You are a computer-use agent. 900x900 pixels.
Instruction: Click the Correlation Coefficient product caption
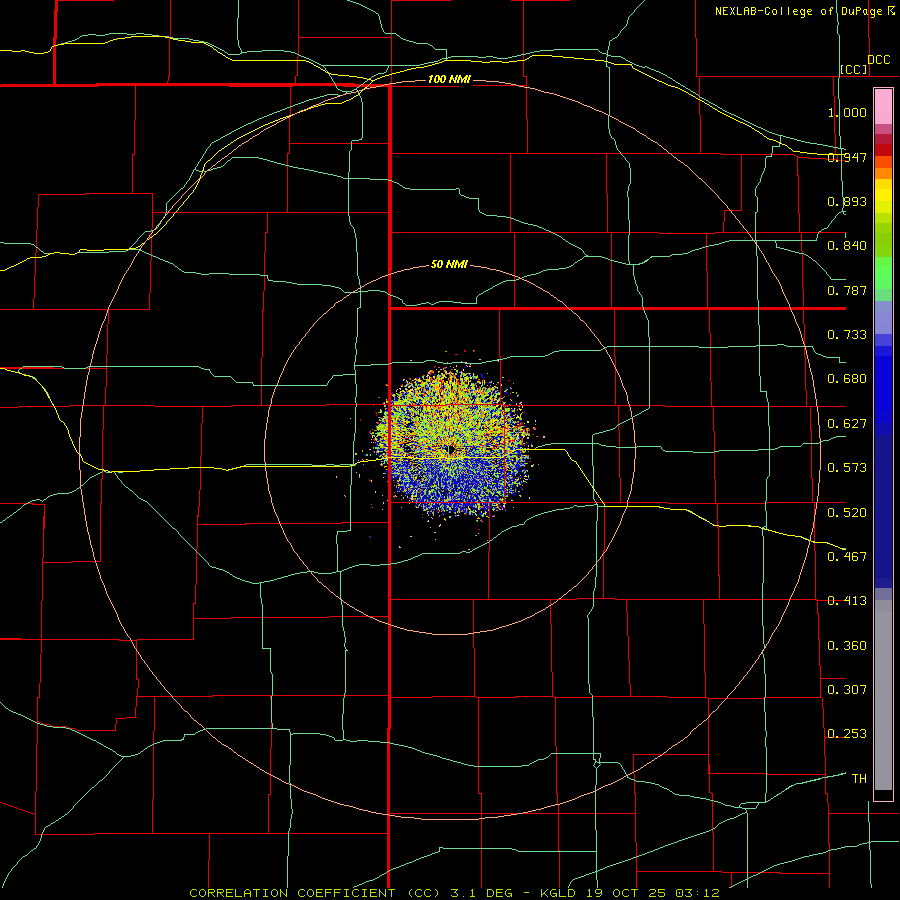(455, 893)
